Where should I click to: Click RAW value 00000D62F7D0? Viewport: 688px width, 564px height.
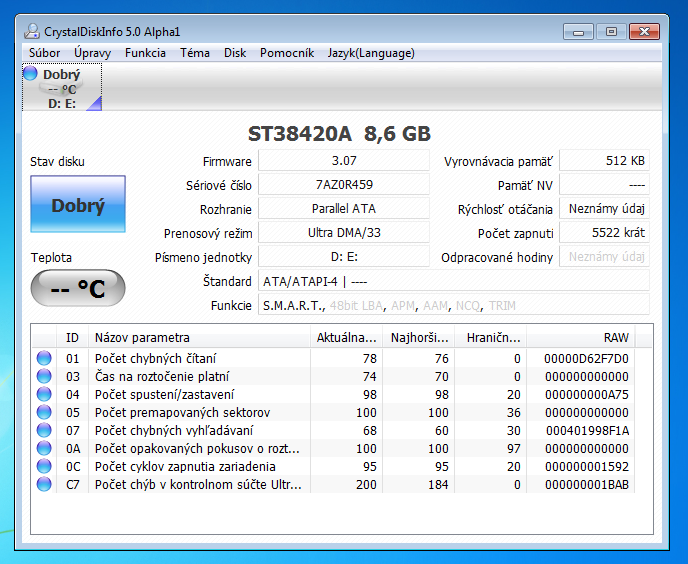tap(587, 359)
